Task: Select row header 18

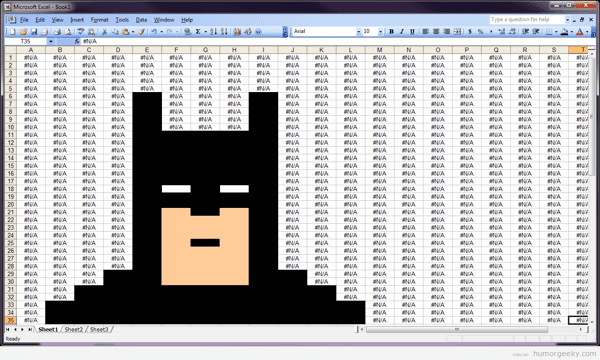Action: [x=11, y=189]
